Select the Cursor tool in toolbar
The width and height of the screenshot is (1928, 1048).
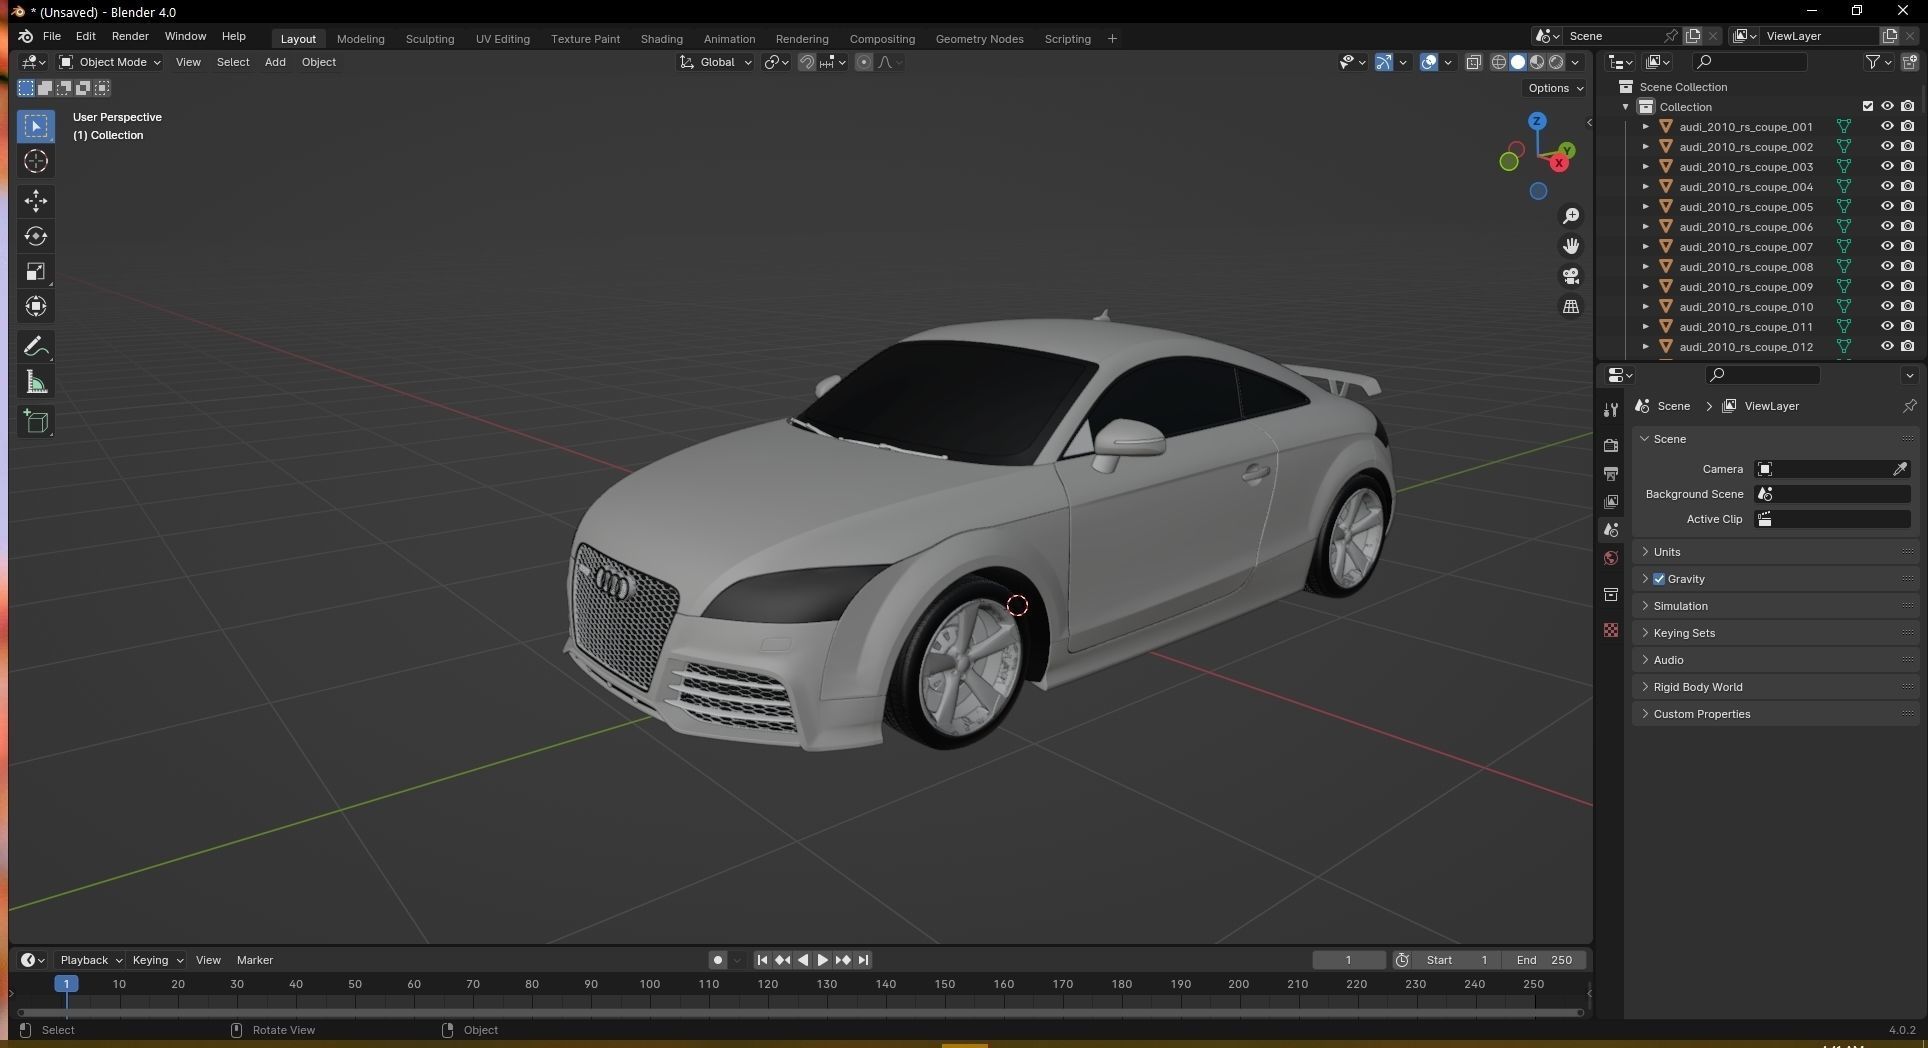tap(36, 162)
